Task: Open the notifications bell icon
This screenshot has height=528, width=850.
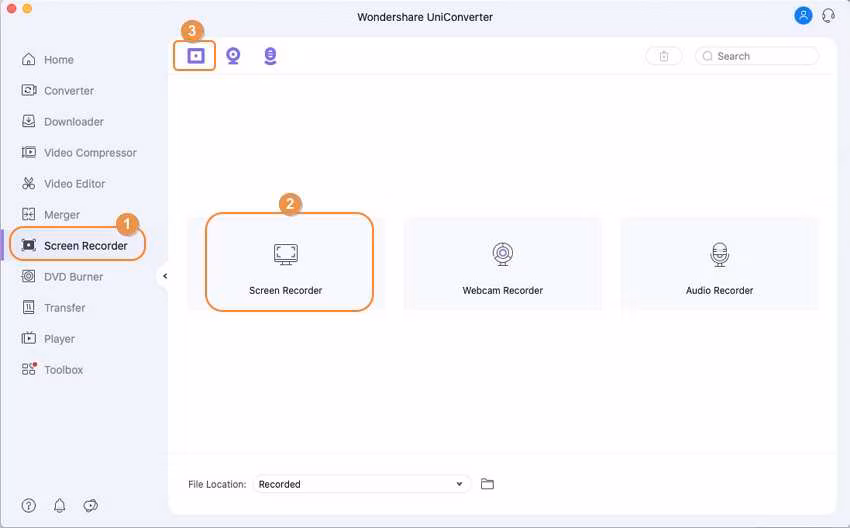Action: [x=60, y=505]
